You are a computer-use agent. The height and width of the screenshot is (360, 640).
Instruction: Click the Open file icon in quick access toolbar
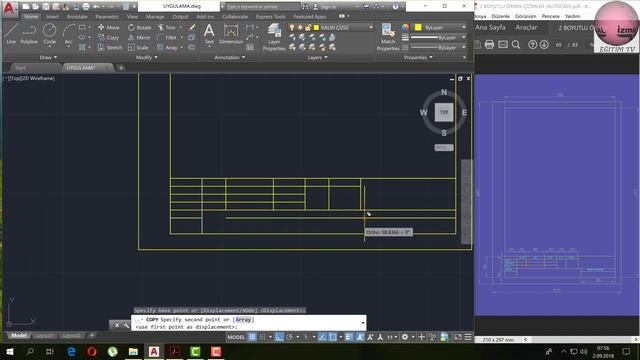[x=36, y=7]
